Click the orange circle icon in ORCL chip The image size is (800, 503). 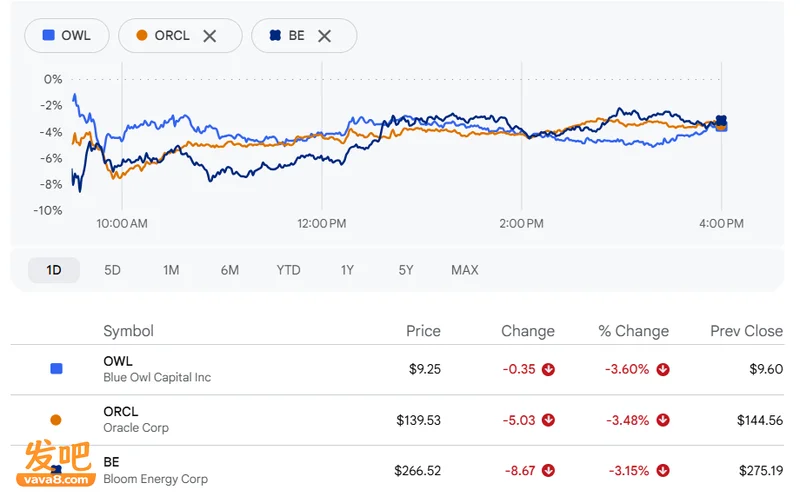pyautogui.click(x=142, y=35)
